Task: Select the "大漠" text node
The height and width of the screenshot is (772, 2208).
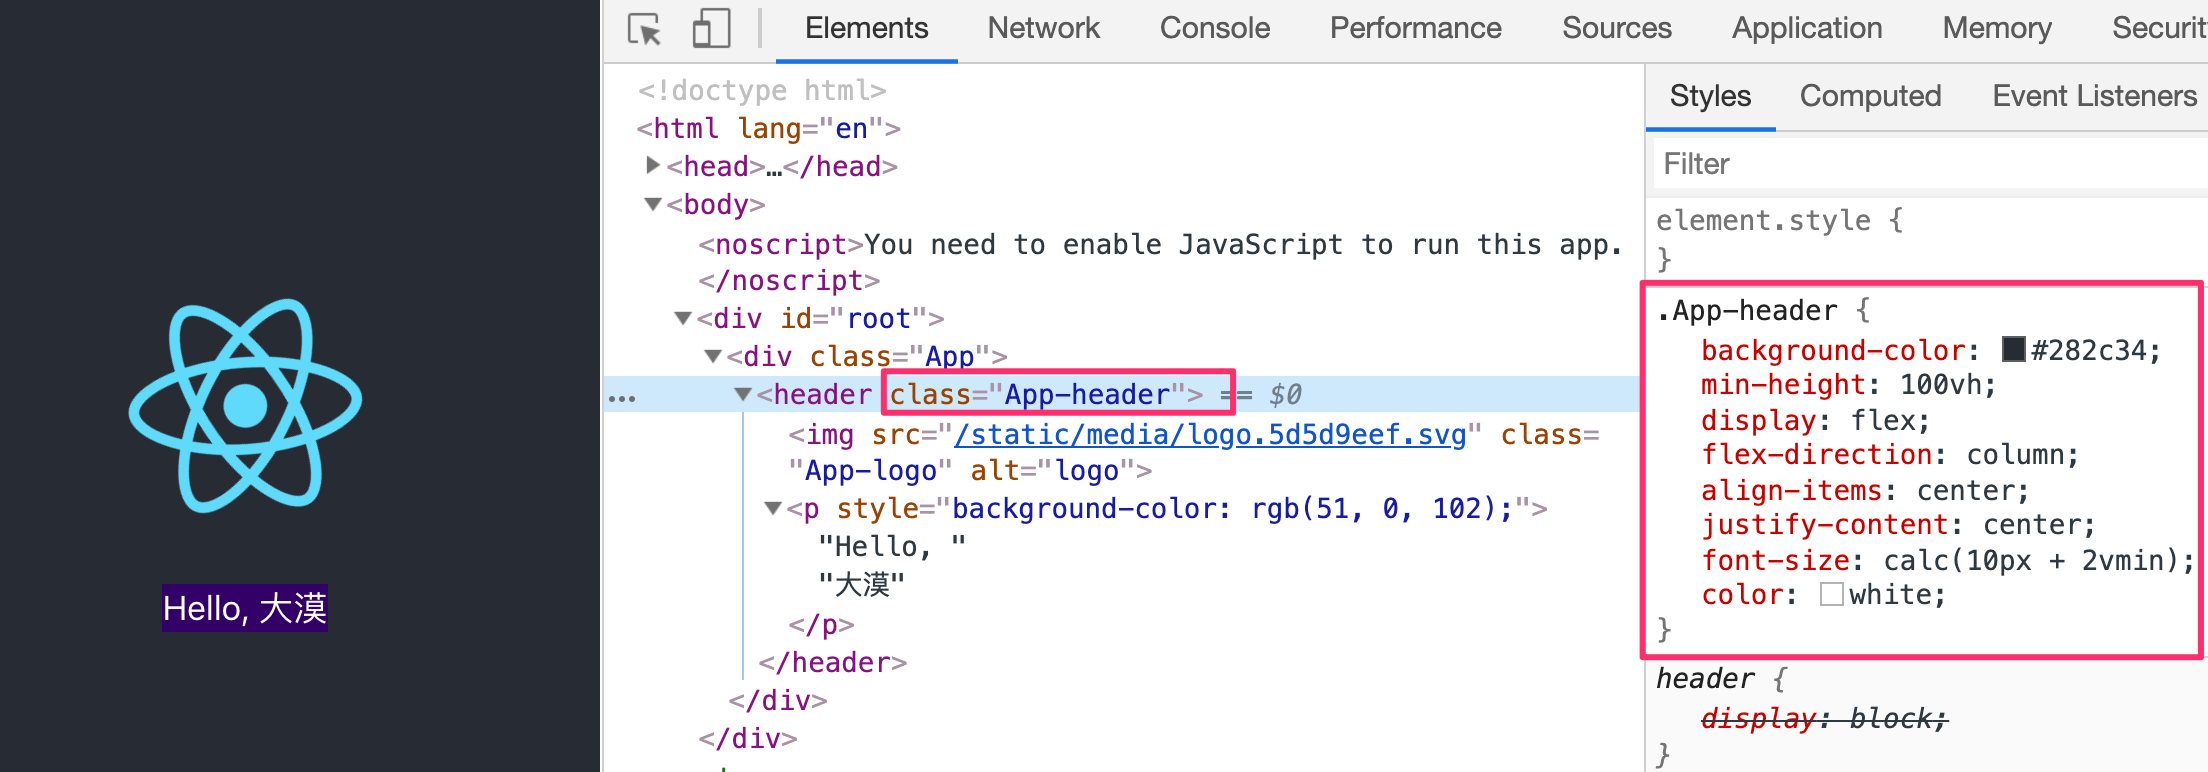Action: coord(862,584)
